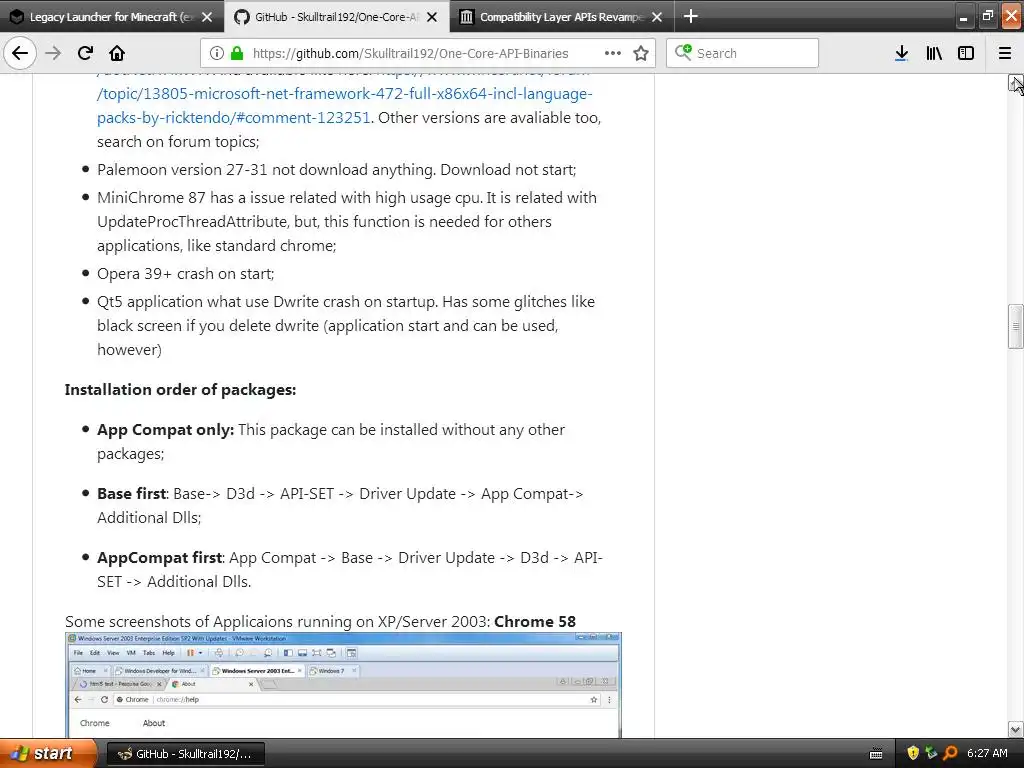Switch to Legacy Launcher for Minecraft tab
This screenshot has height=768, width=1024.
tap(112, 17)
